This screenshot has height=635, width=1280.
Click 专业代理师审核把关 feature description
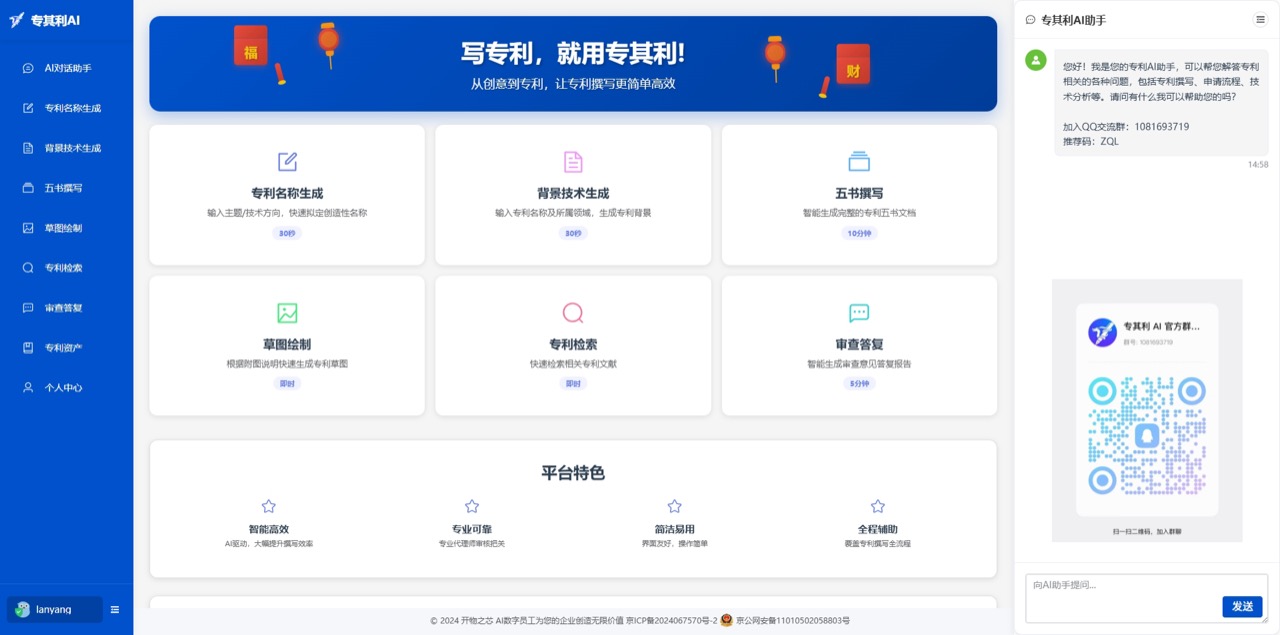click(x=472, y=544)
